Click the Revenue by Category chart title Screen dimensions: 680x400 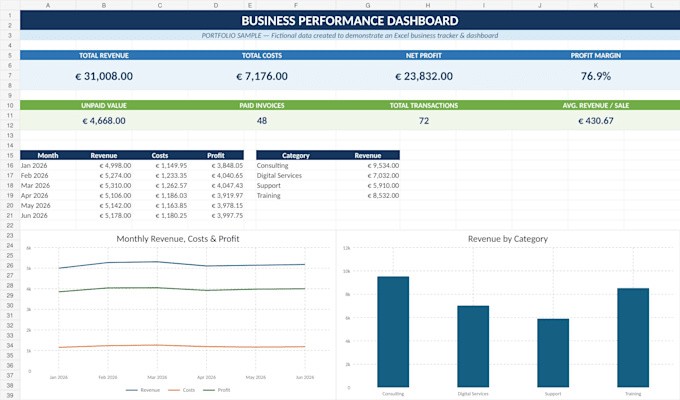click(508, 239)
